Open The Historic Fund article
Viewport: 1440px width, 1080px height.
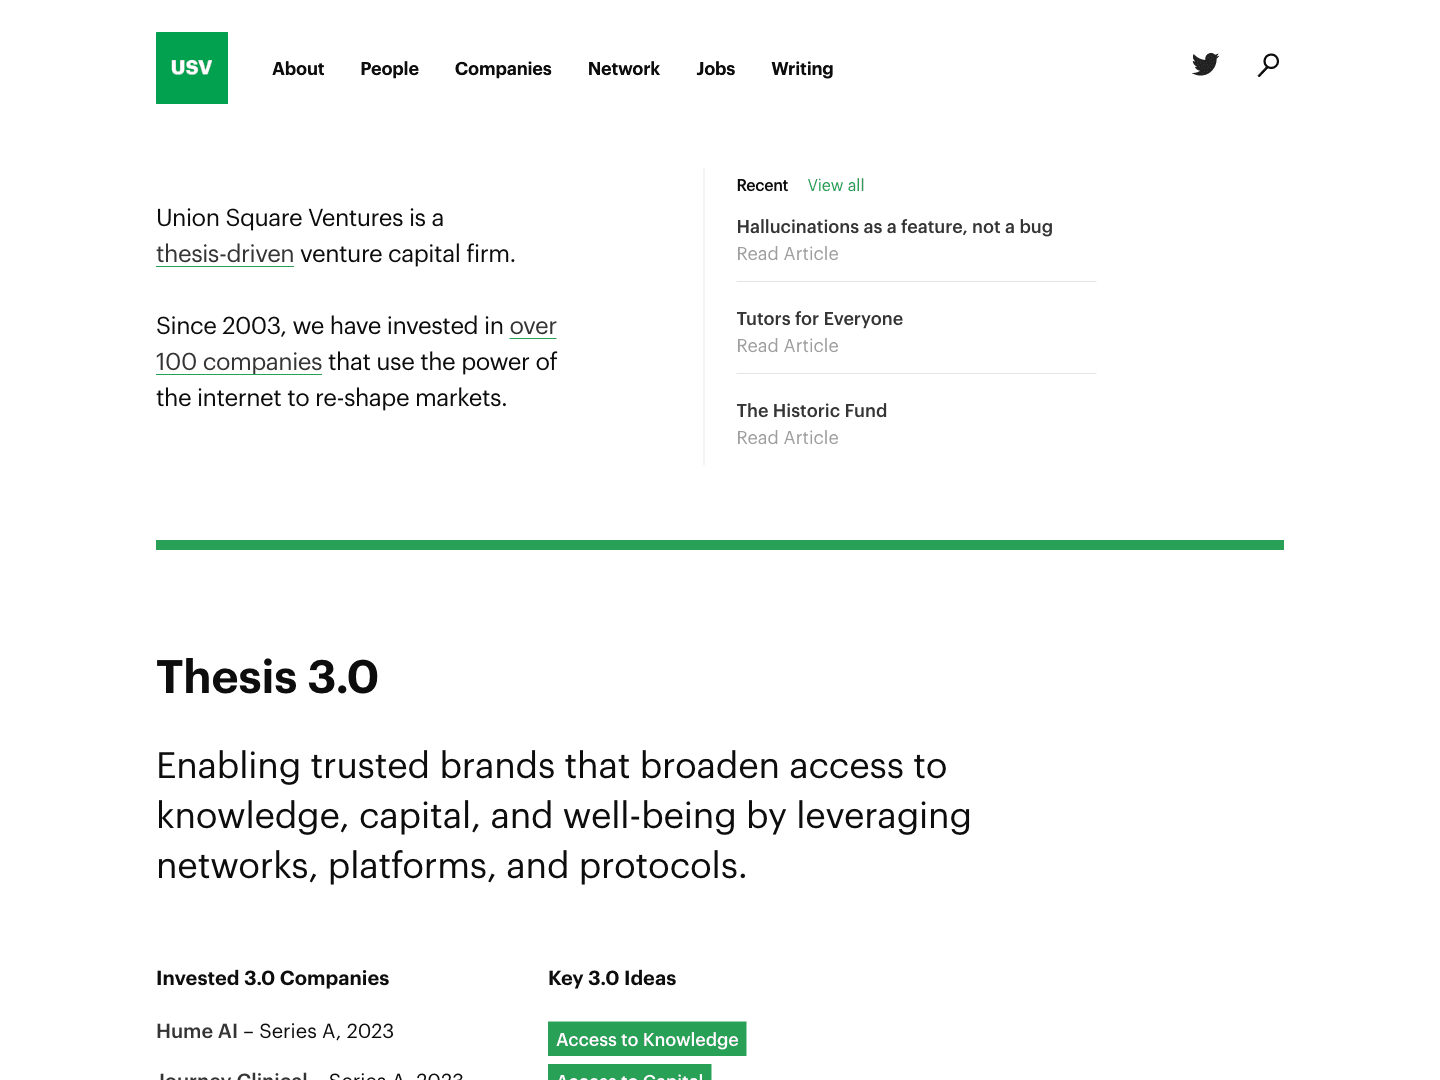tap(811, 411)
